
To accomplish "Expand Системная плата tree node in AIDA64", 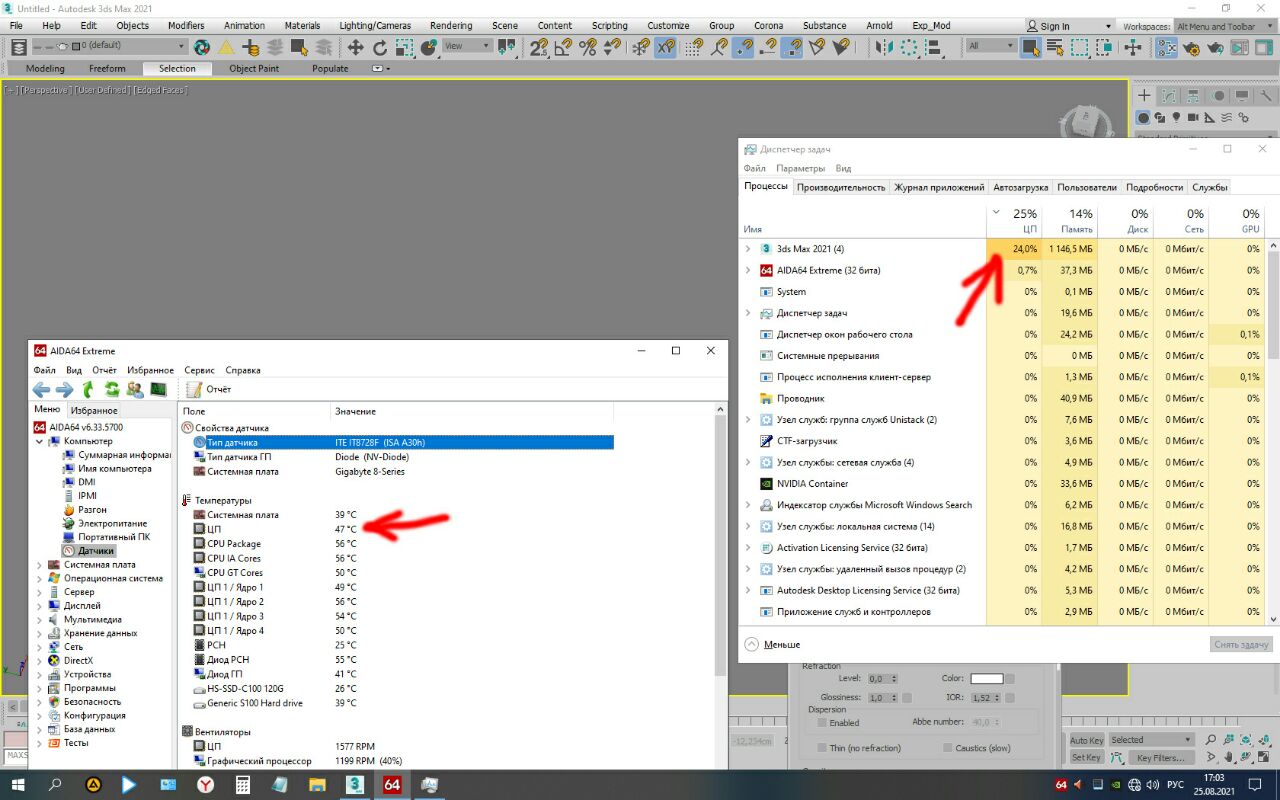I will (x=39, y=565).
